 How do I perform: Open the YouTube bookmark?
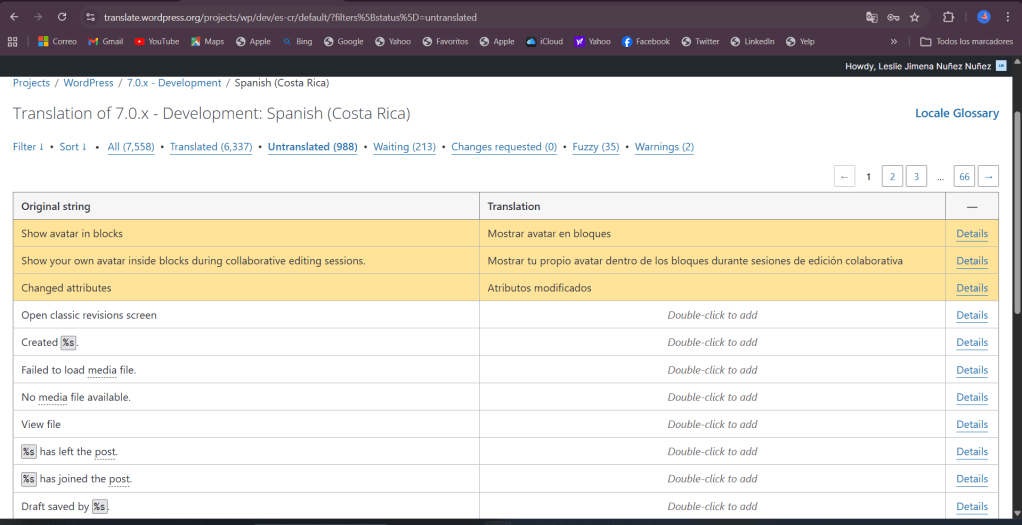[x=156, y=42]
